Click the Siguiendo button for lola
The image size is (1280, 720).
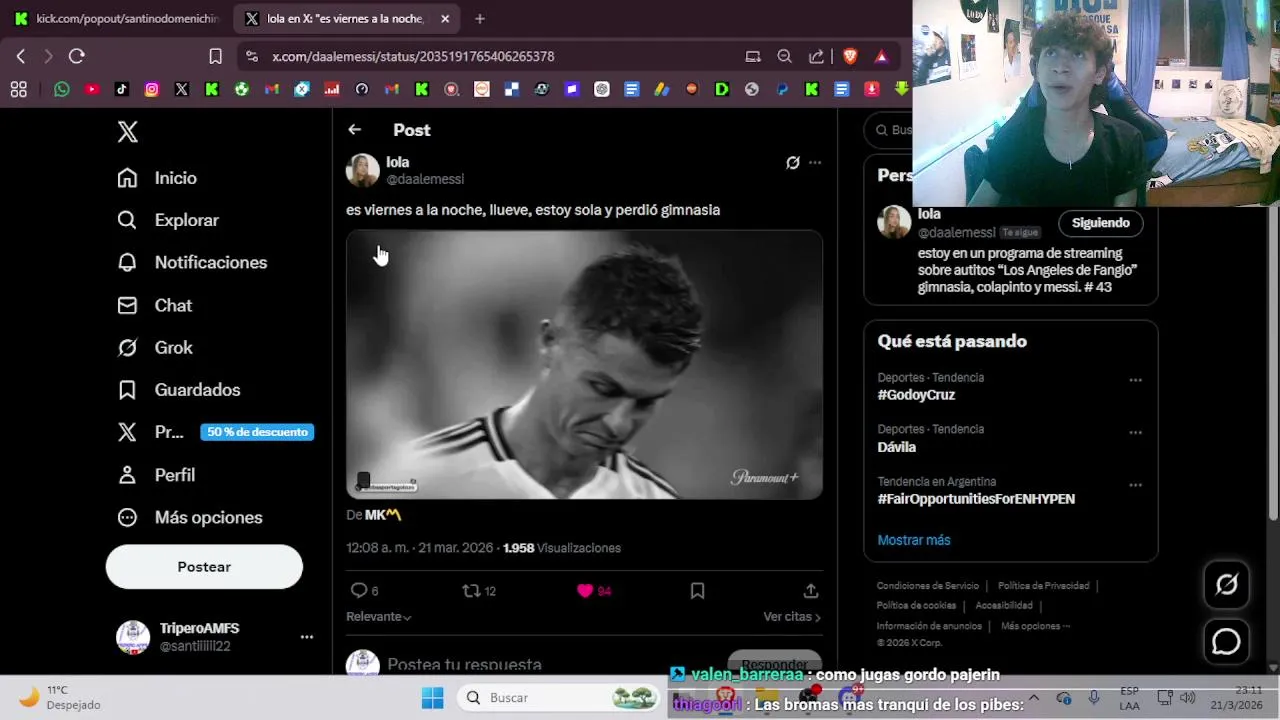coord(1100,223)
